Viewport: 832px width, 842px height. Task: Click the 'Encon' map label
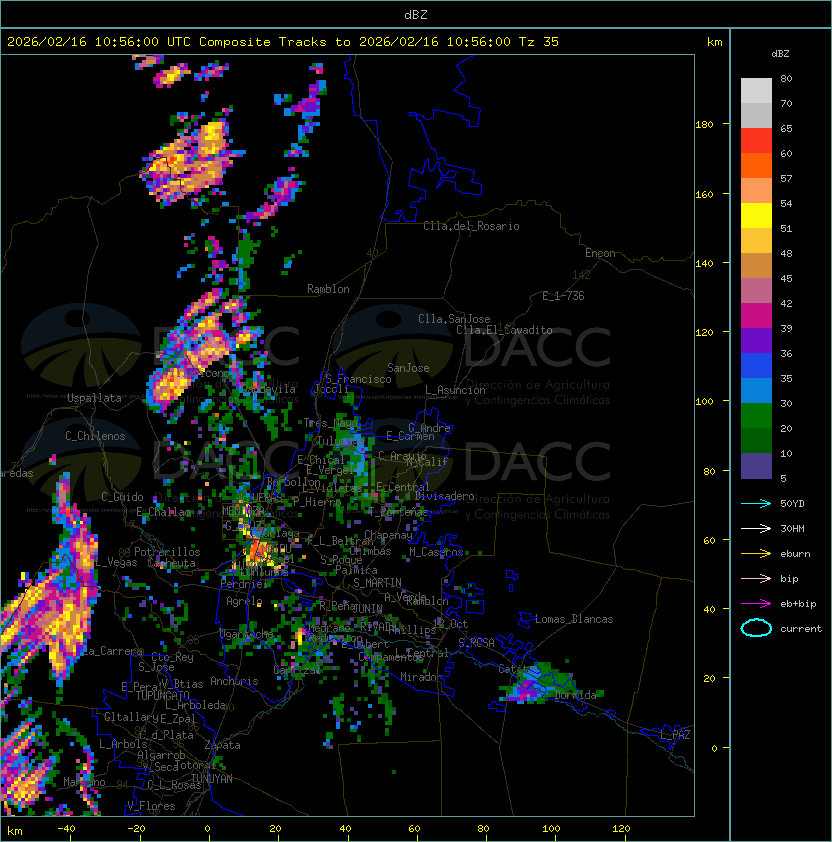point(600,253)
